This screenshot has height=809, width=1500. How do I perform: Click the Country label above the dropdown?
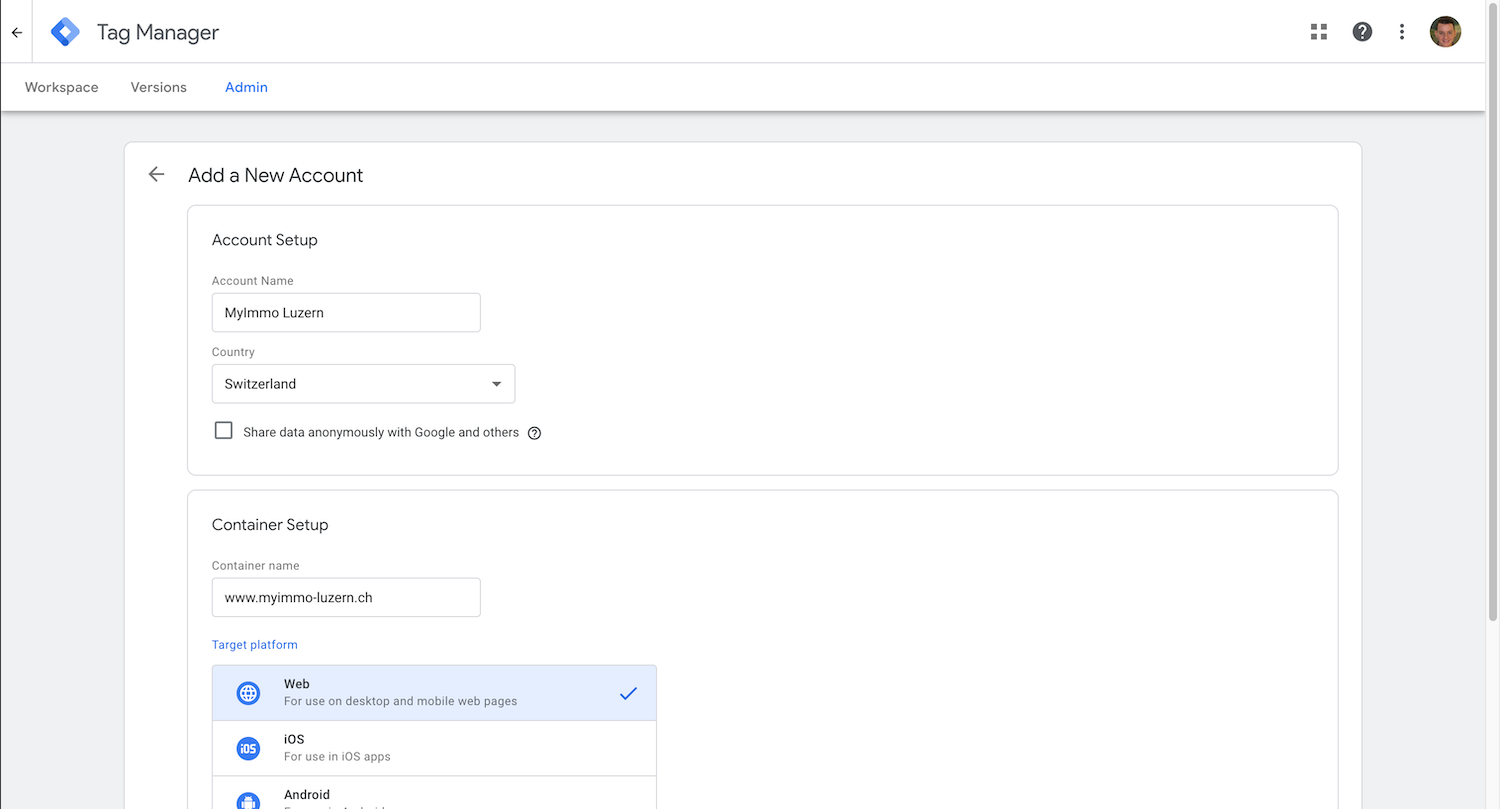233,352
